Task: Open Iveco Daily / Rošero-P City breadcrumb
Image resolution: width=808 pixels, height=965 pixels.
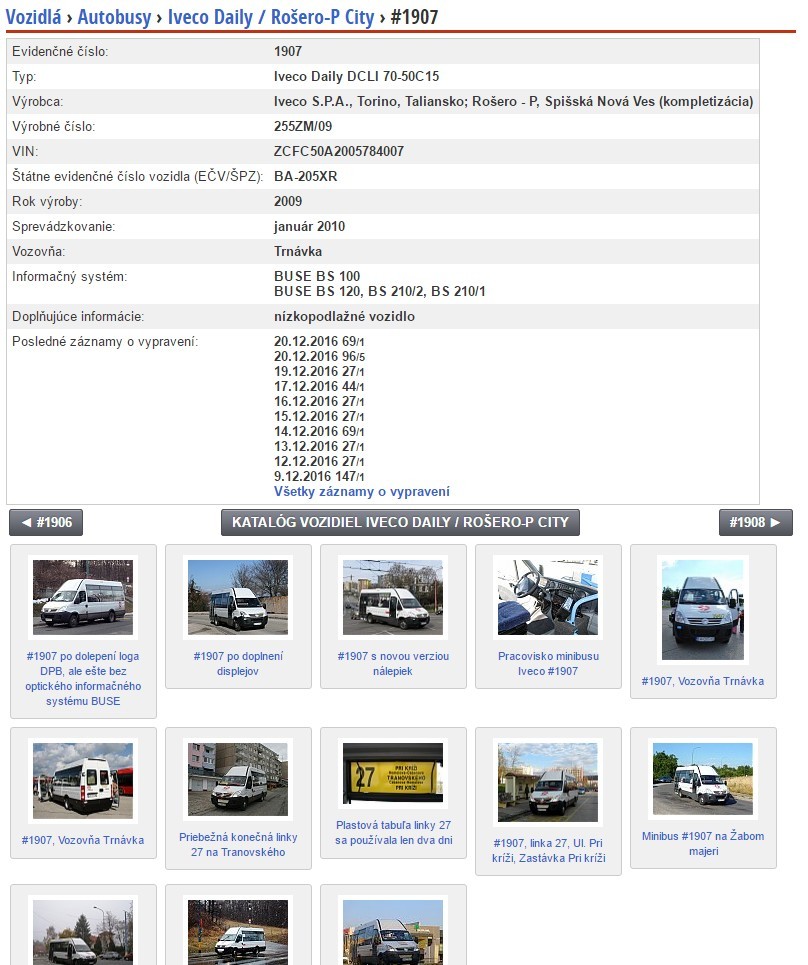Action: (x=269, y=17)
